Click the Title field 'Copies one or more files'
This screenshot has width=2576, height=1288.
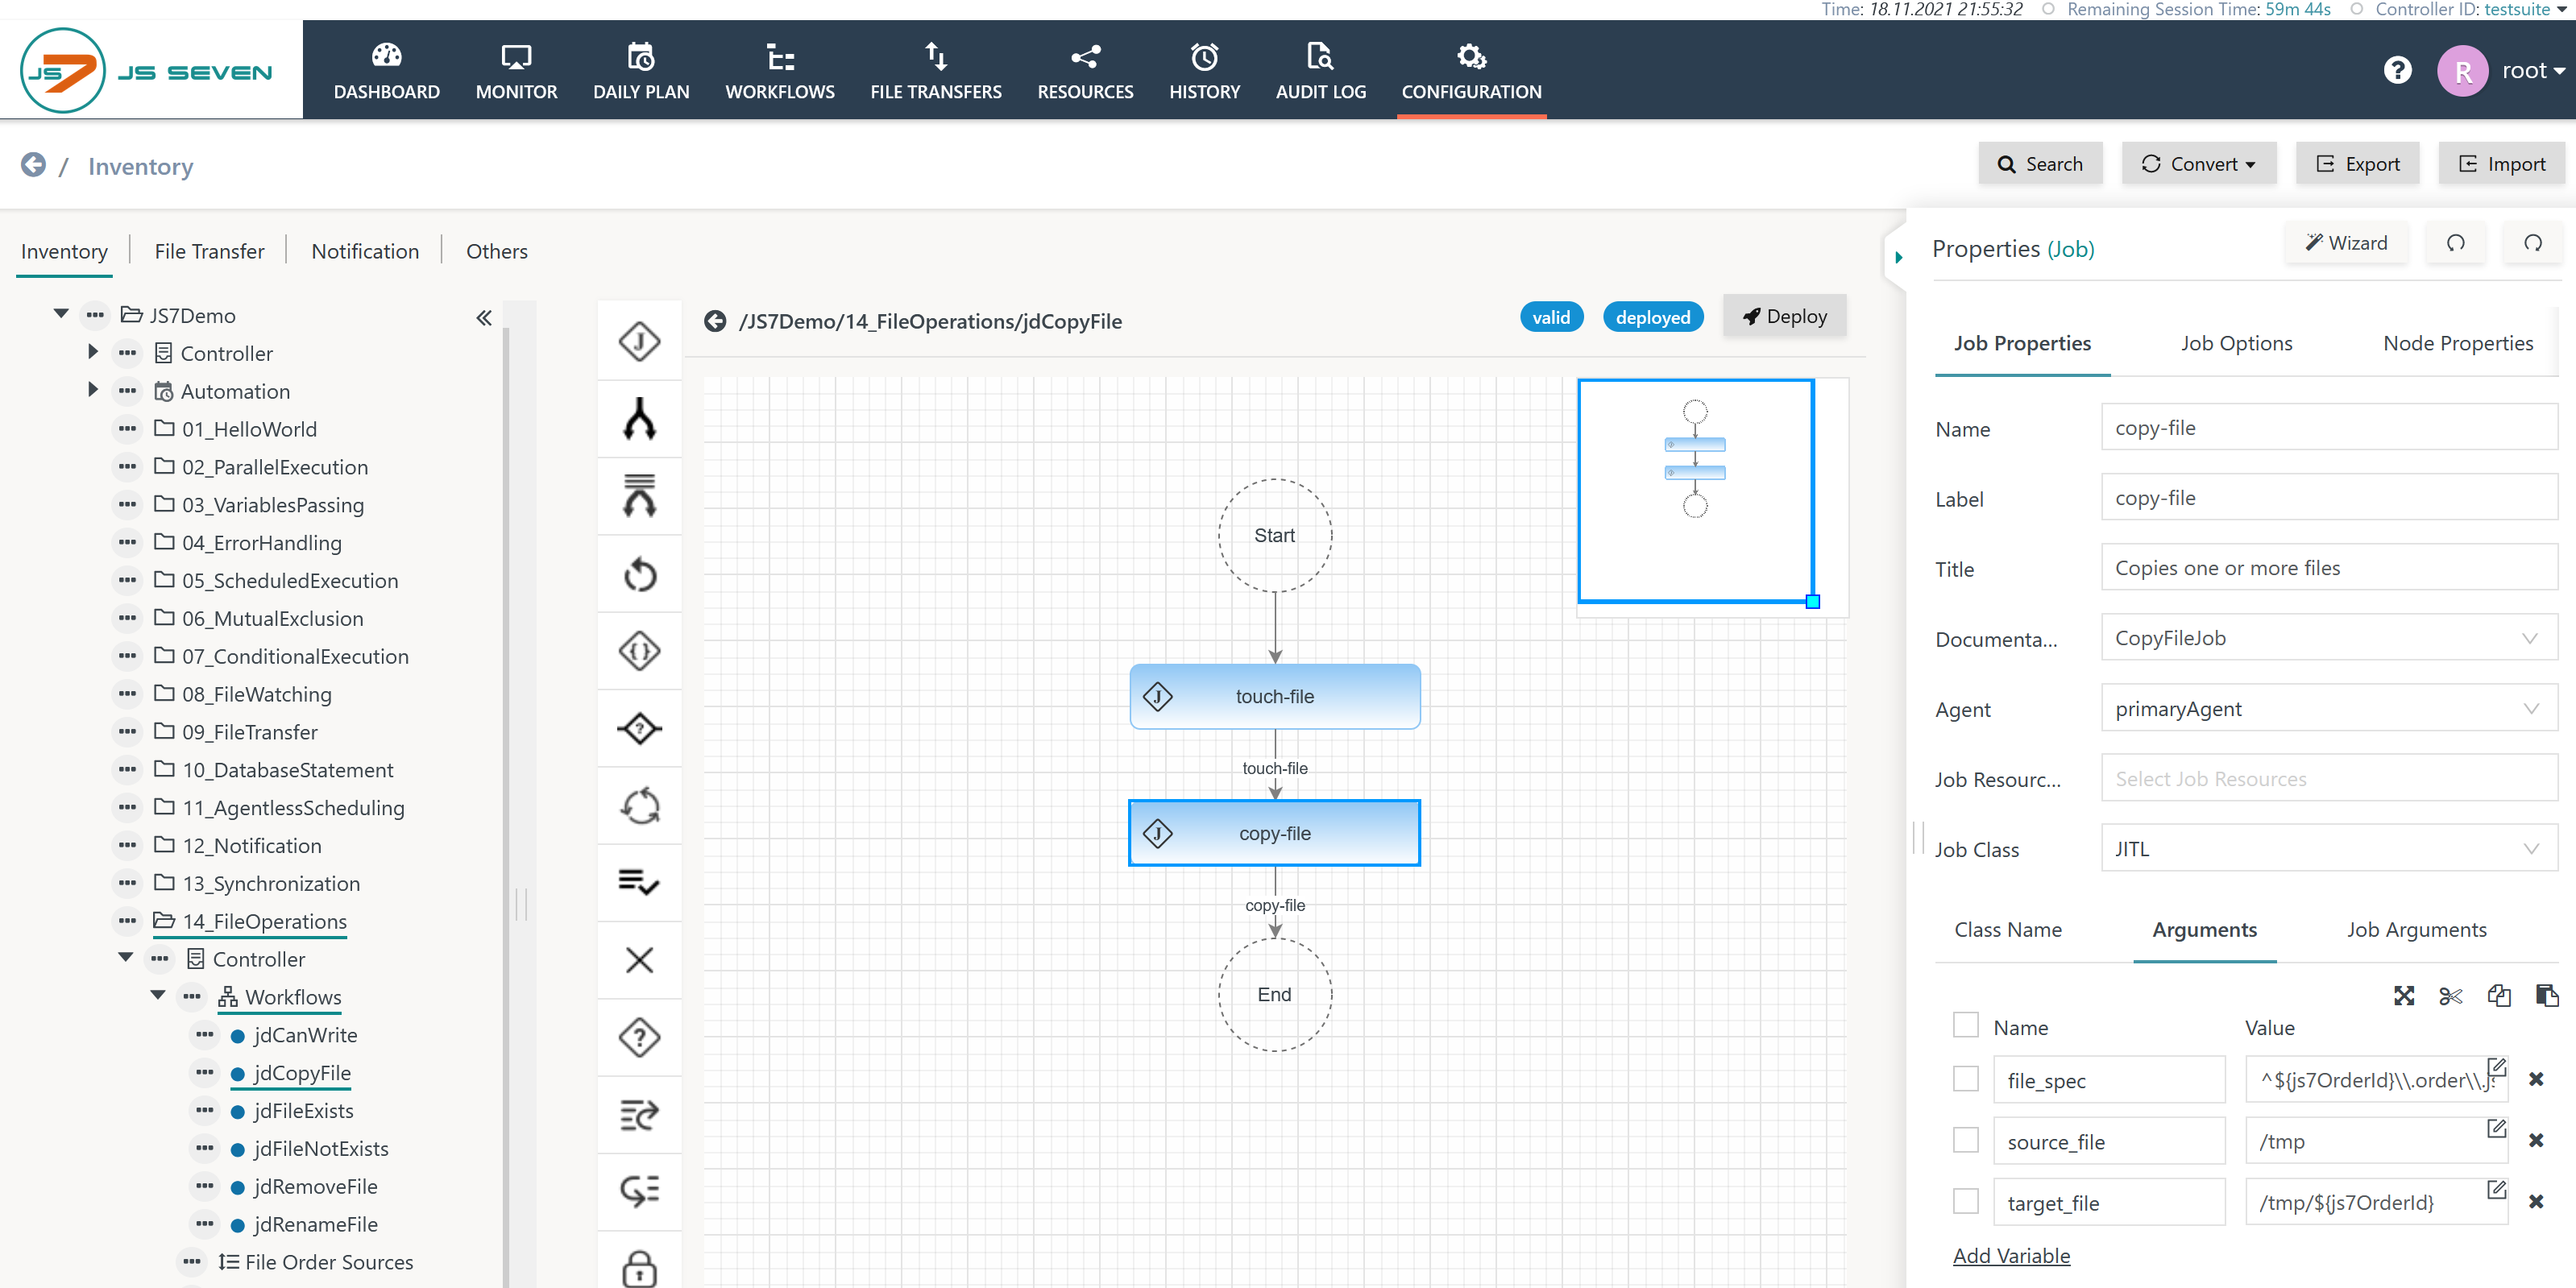click(x=2329, y=568)
